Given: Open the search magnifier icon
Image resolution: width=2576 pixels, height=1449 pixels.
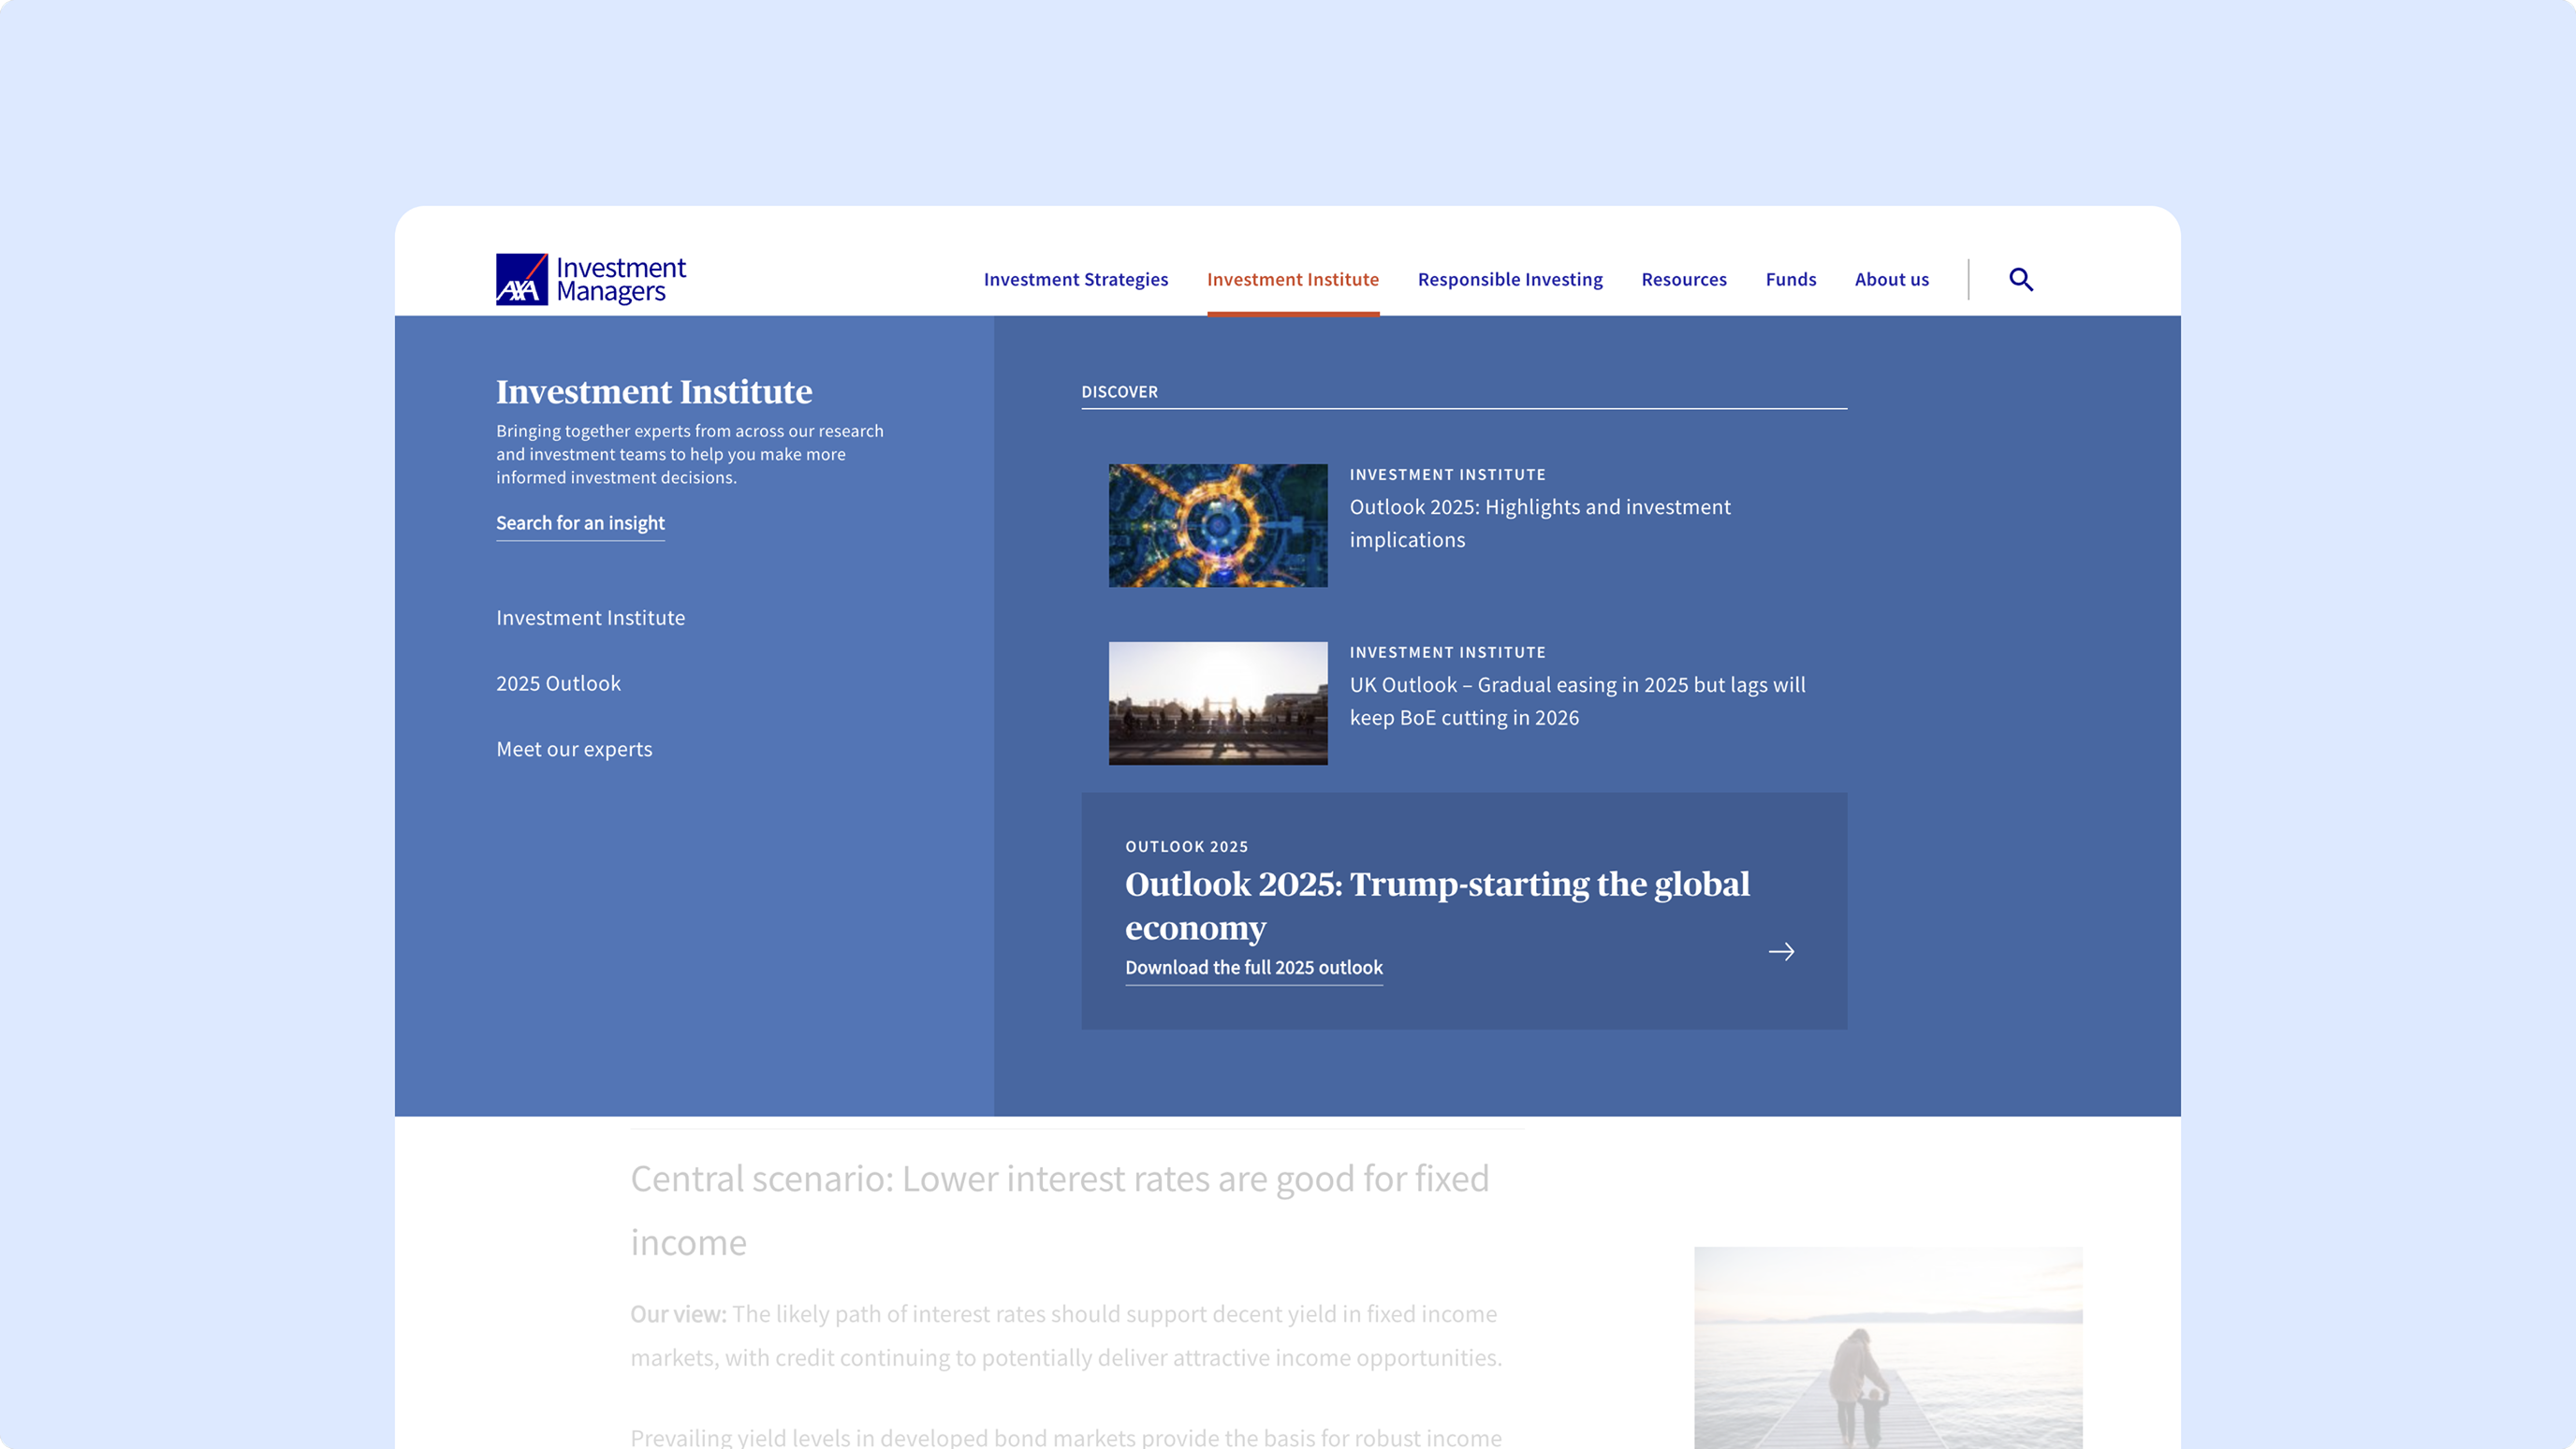Looking at the screenshot, I should [x=2021, y=279].
